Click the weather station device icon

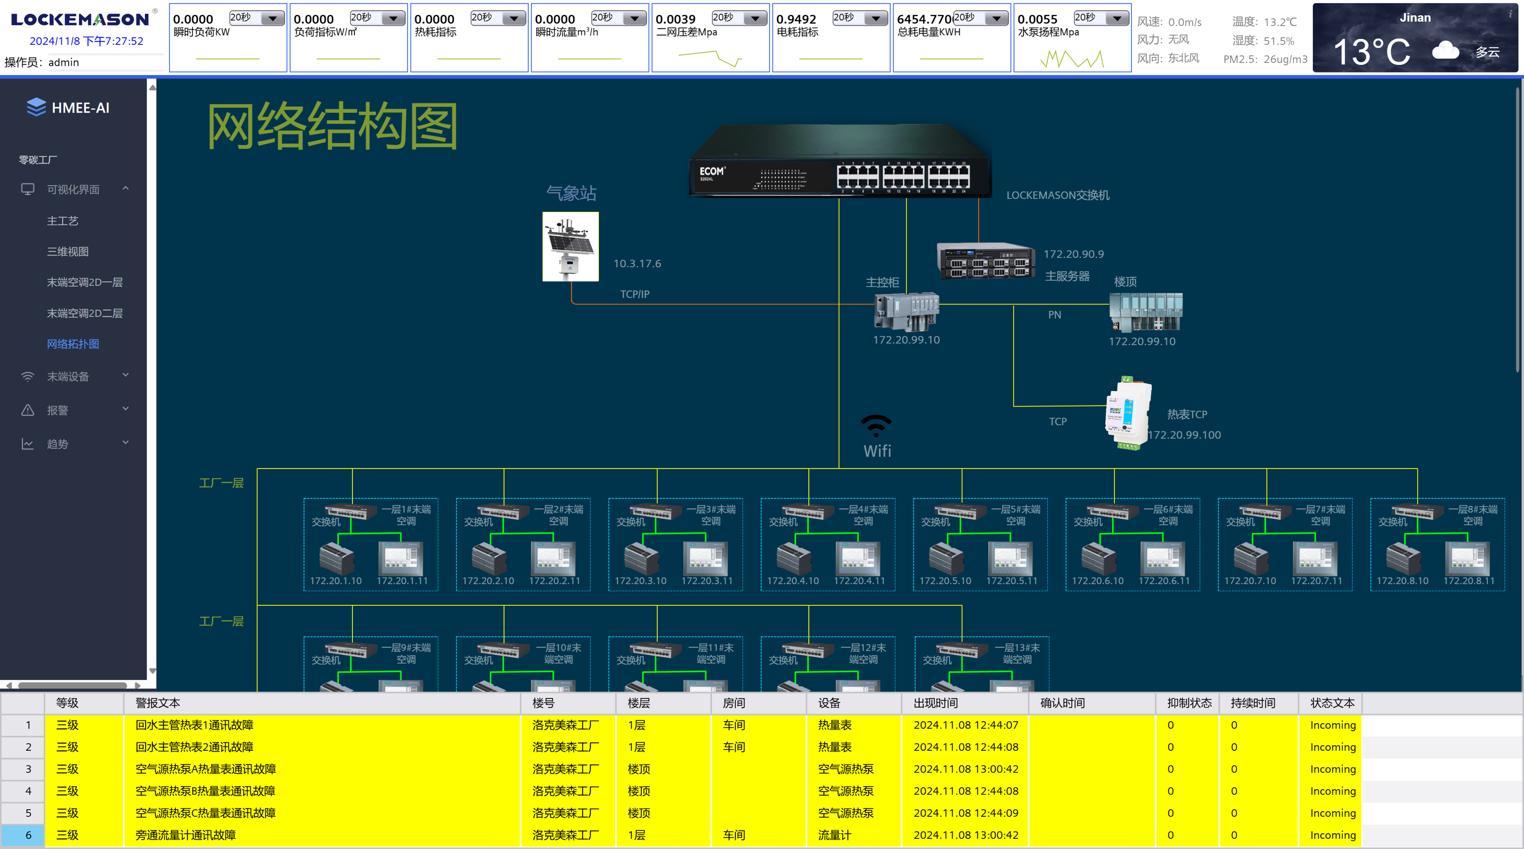click(570, 246)
